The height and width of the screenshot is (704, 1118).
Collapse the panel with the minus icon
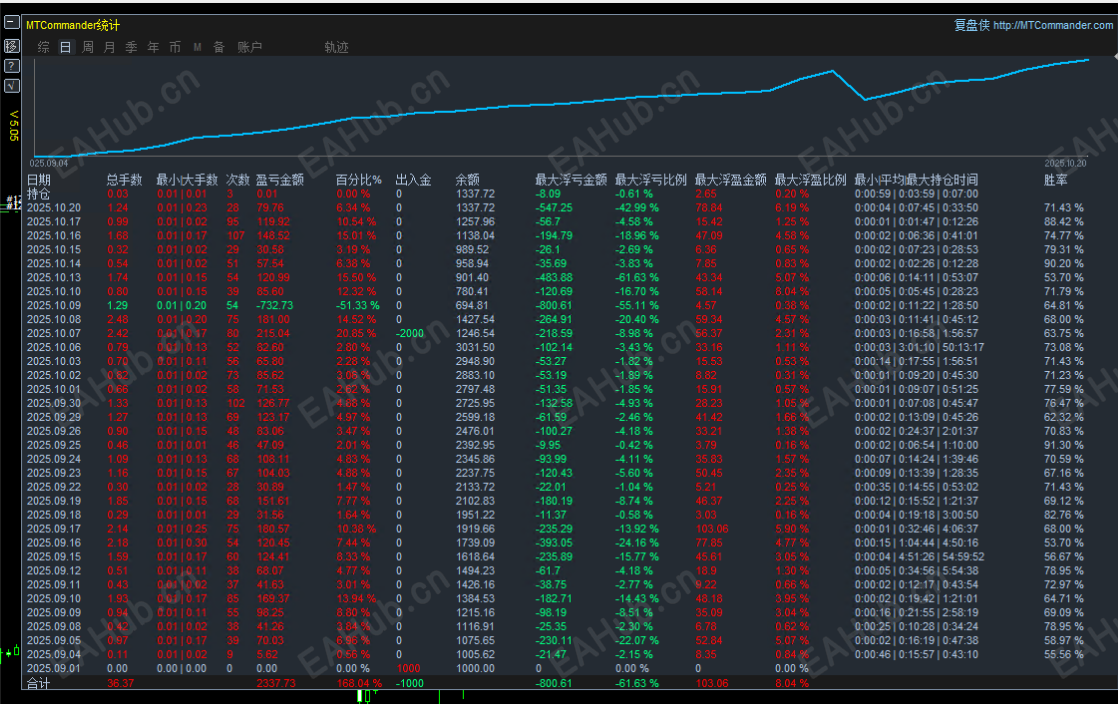[11, 23]
